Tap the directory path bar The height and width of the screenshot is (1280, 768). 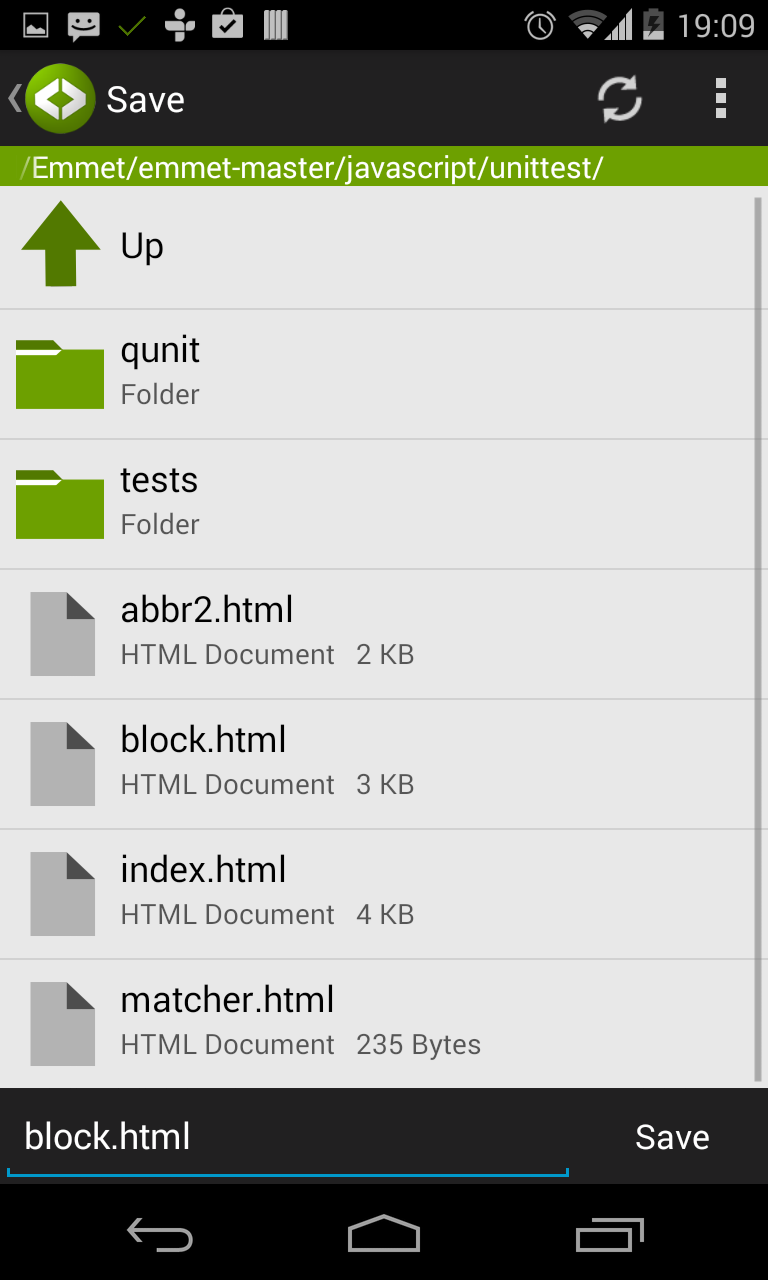point(384,167)
